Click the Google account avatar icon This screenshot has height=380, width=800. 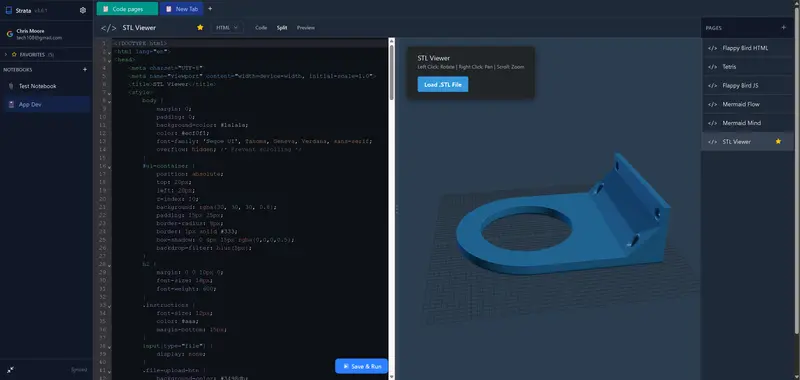click(x=10, y=34)
